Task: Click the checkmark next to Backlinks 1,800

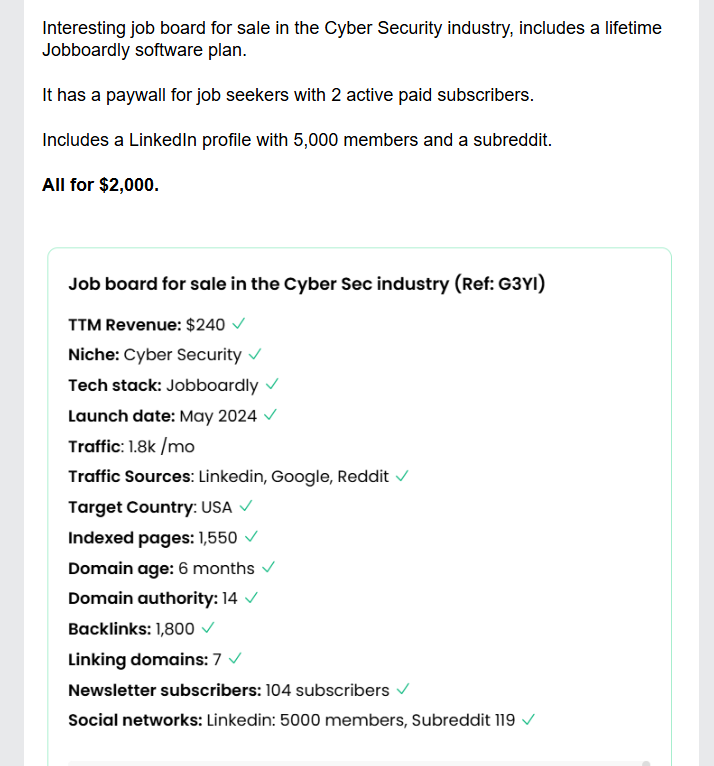Action: click(208, 629)
